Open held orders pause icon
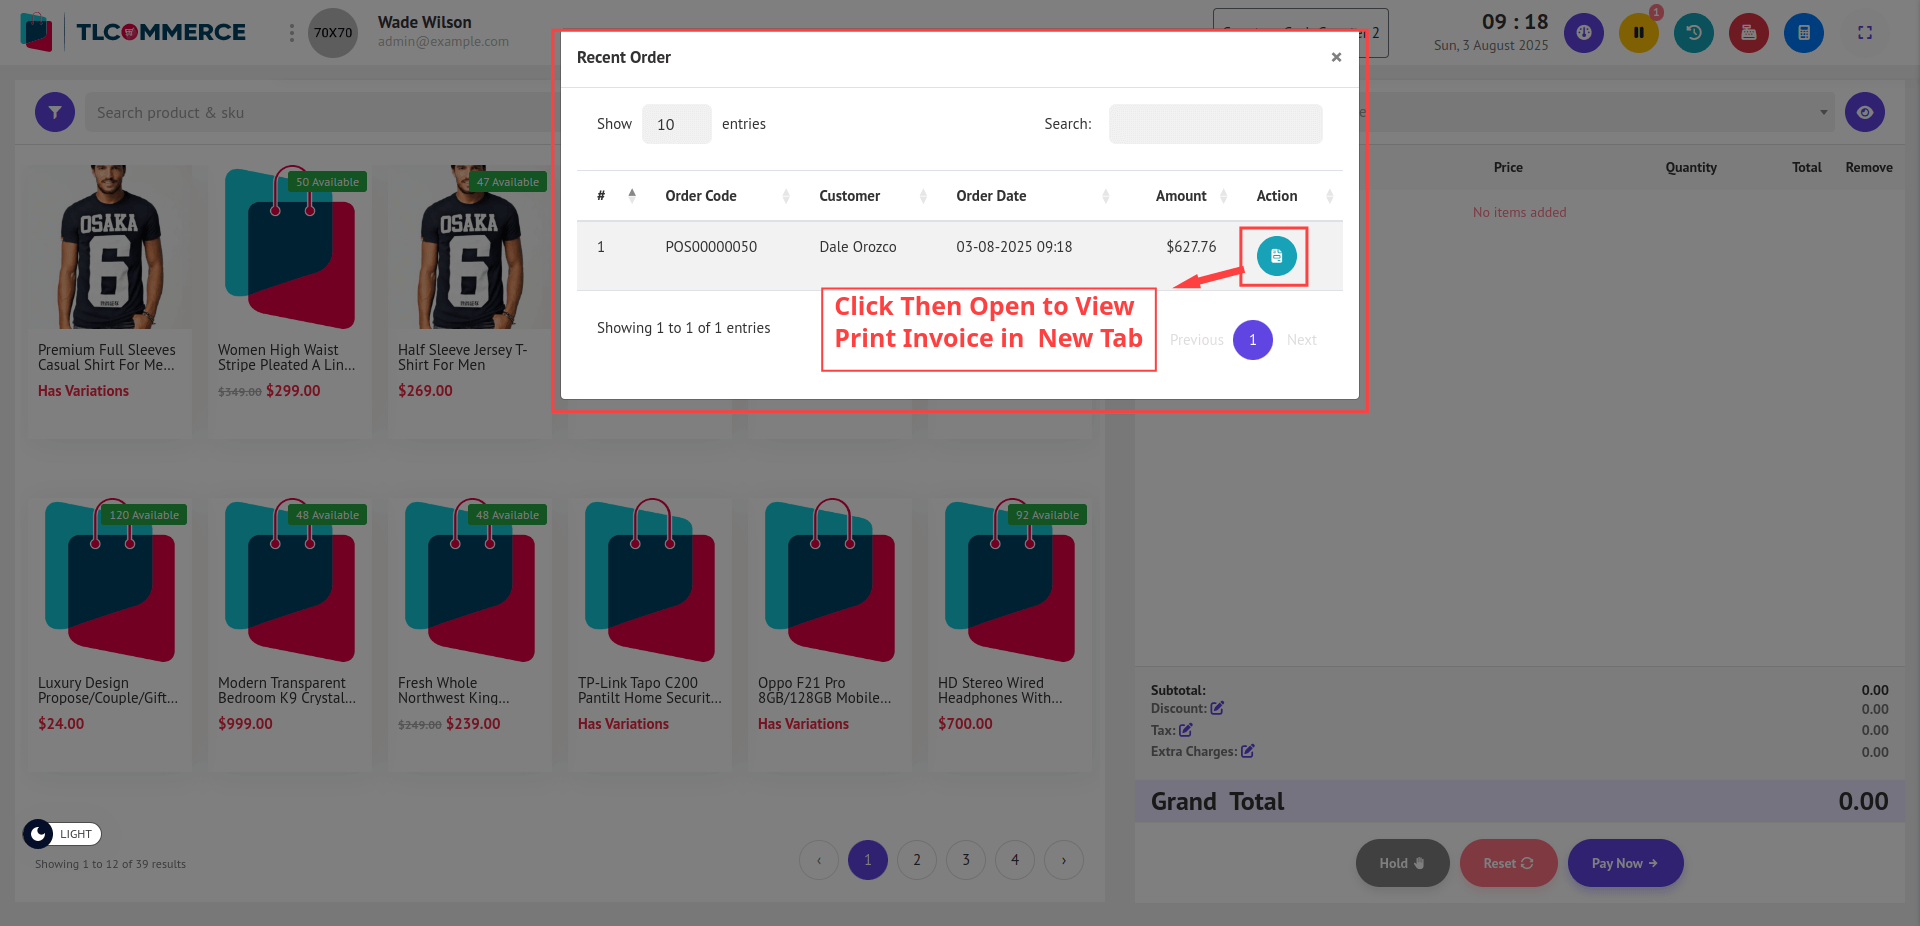 (x=1638, y=33)
